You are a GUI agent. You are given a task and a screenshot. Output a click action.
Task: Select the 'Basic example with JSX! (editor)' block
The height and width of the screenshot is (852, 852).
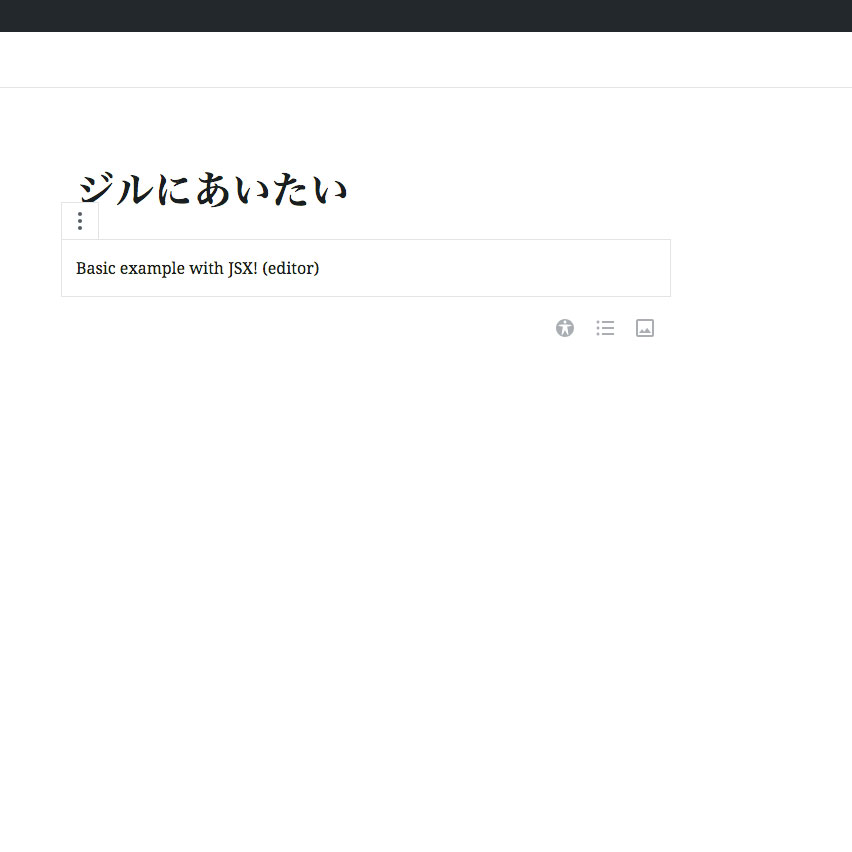[x=366, y=268]
